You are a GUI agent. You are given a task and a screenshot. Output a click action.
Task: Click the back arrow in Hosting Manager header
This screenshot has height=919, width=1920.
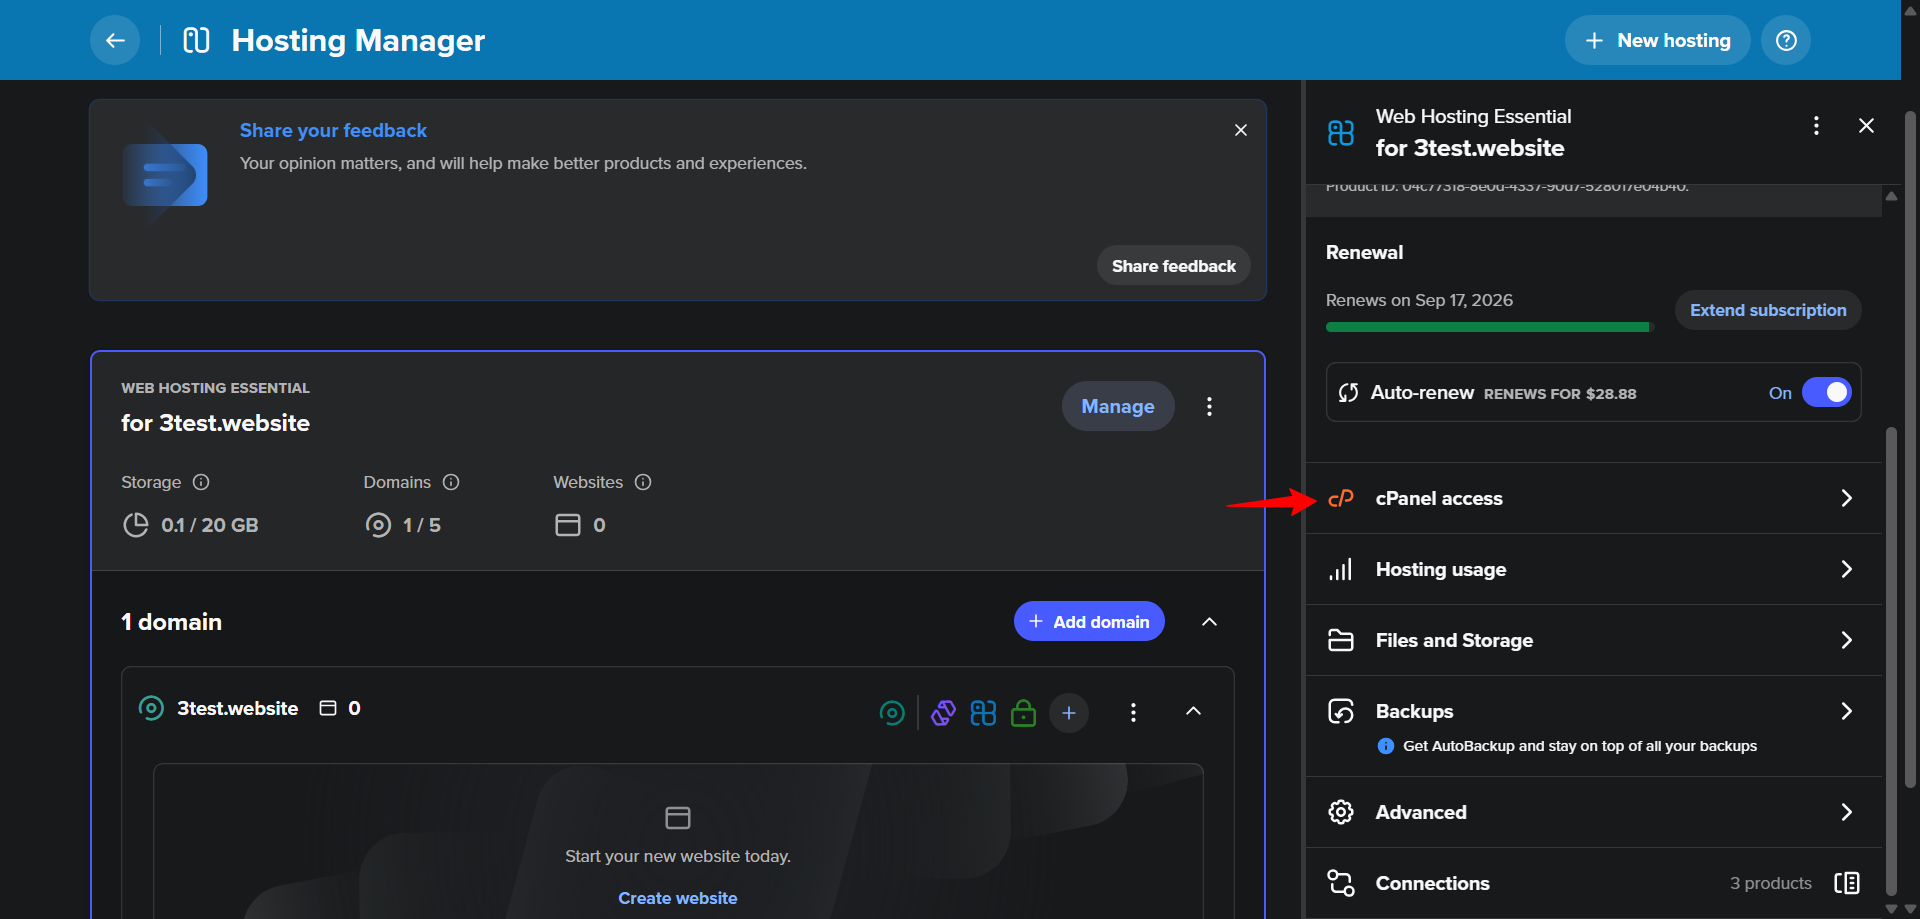coord(115,41)
